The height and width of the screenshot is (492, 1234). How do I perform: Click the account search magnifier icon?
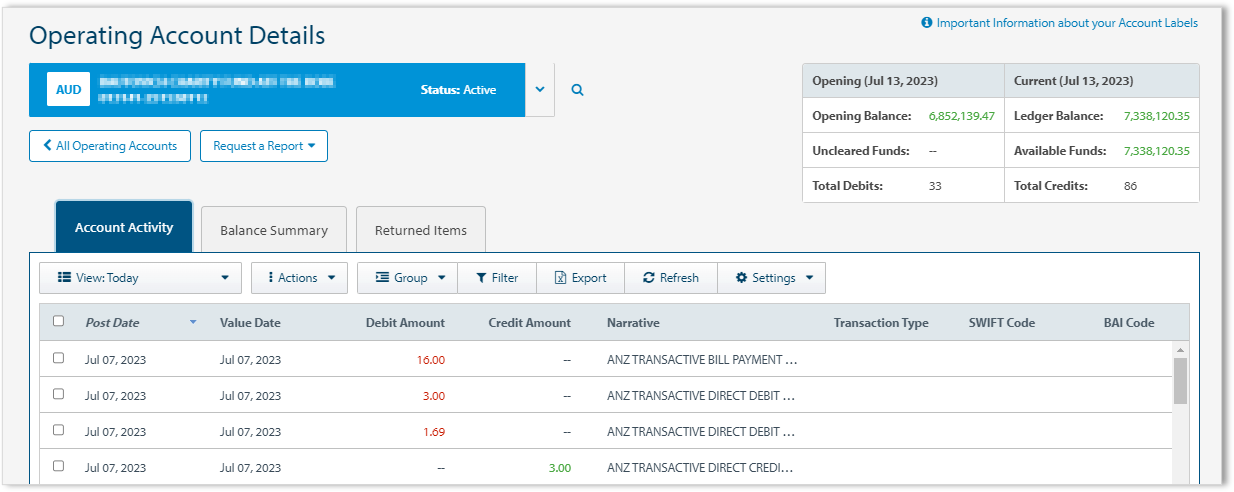pos(577,90)
